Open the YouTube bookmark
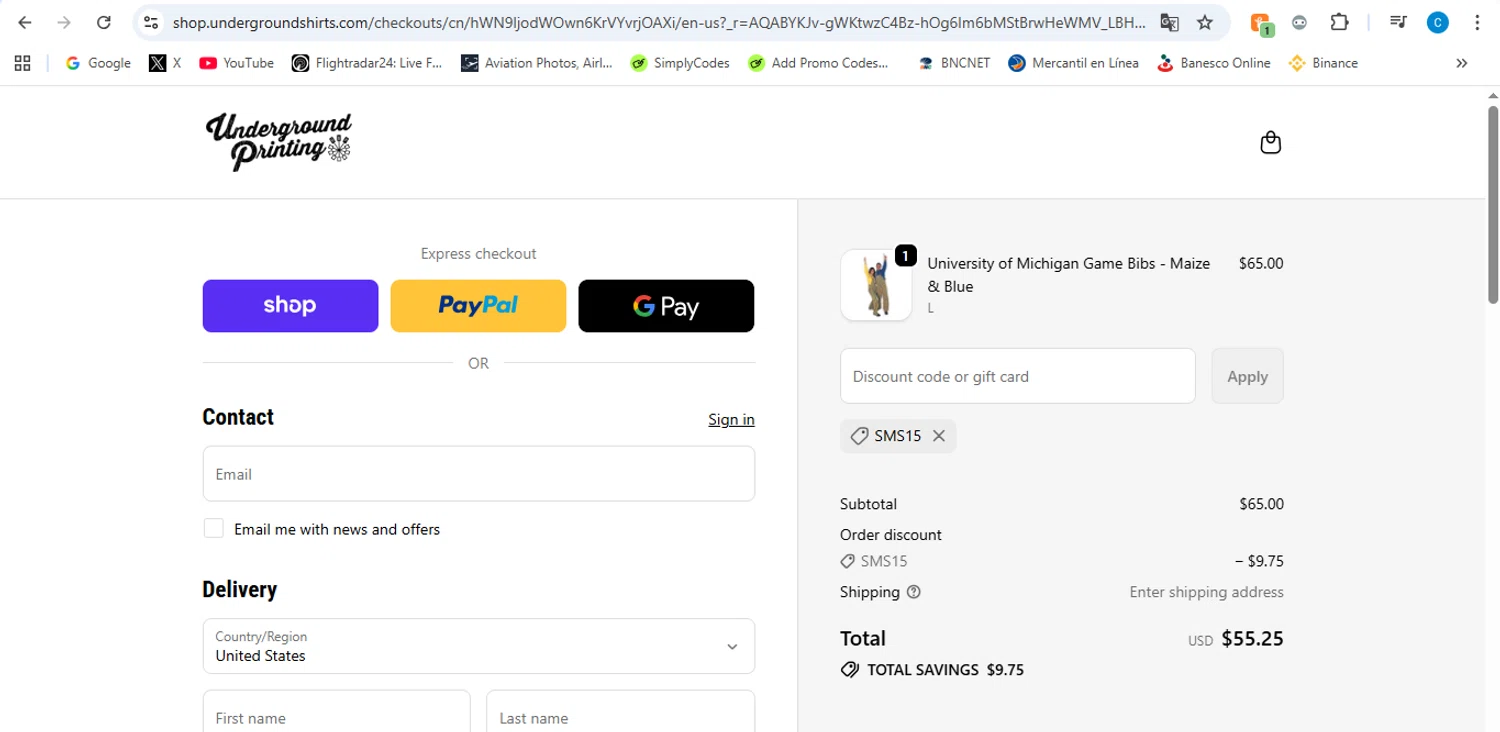 tap(236, 63)
